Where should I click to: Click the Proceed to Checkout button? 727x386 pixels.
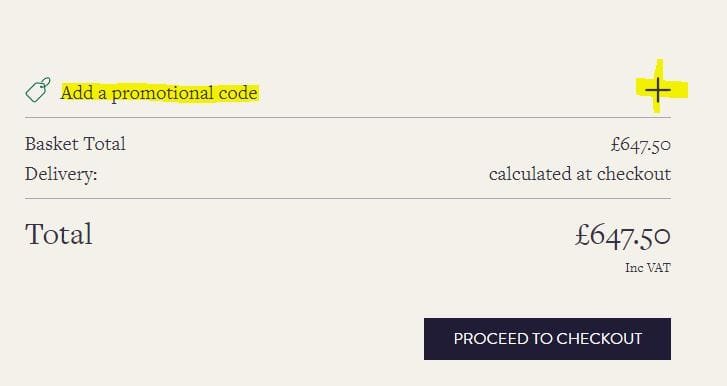click(547, 339)
